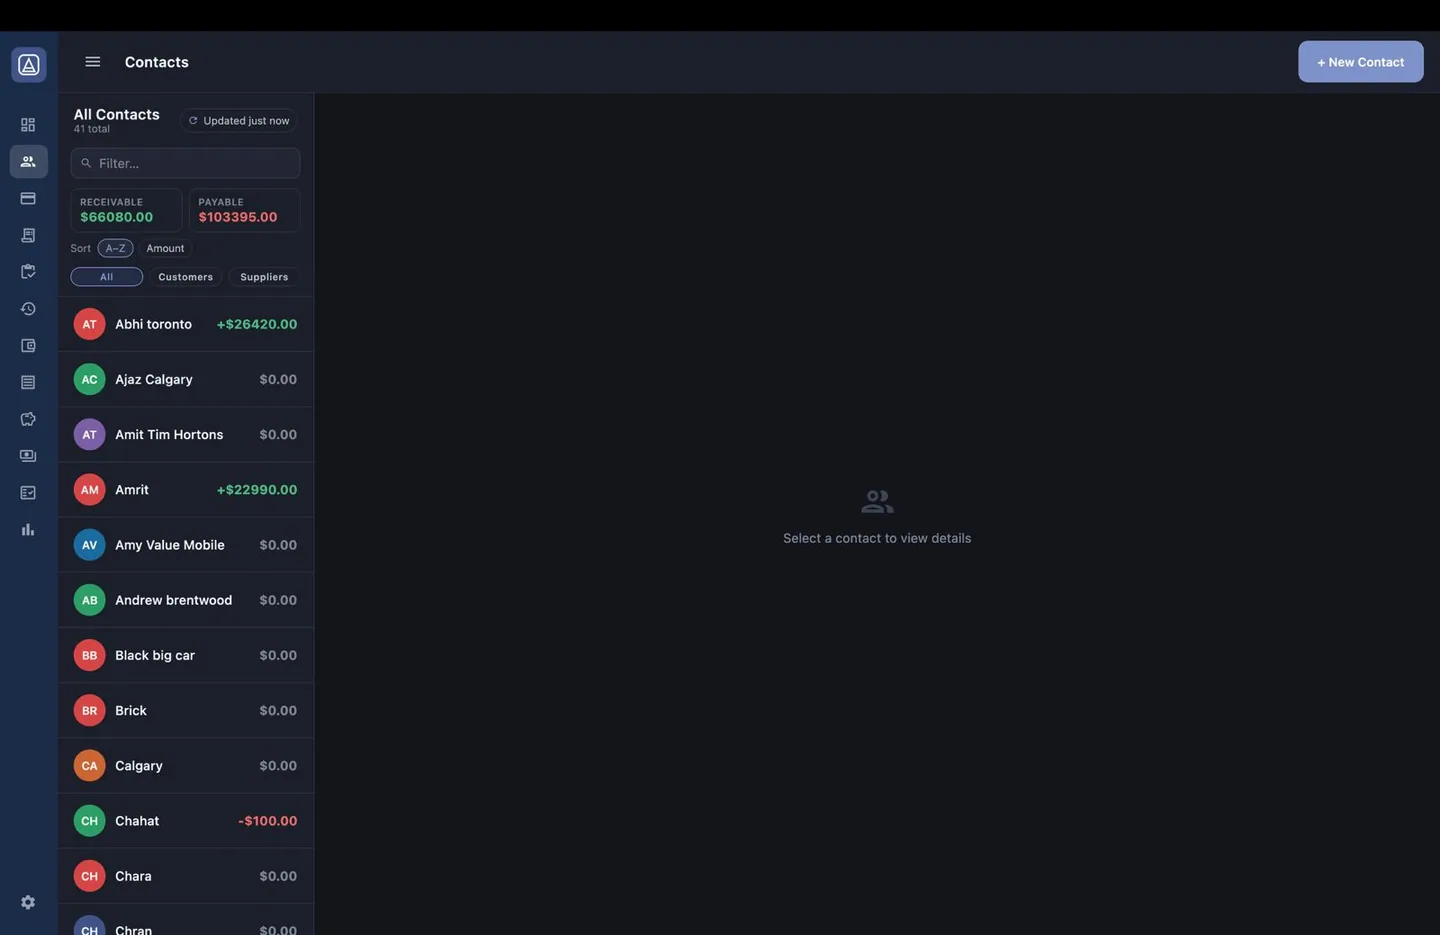Select contact name Abhi toronto

(x=153, y=324)
